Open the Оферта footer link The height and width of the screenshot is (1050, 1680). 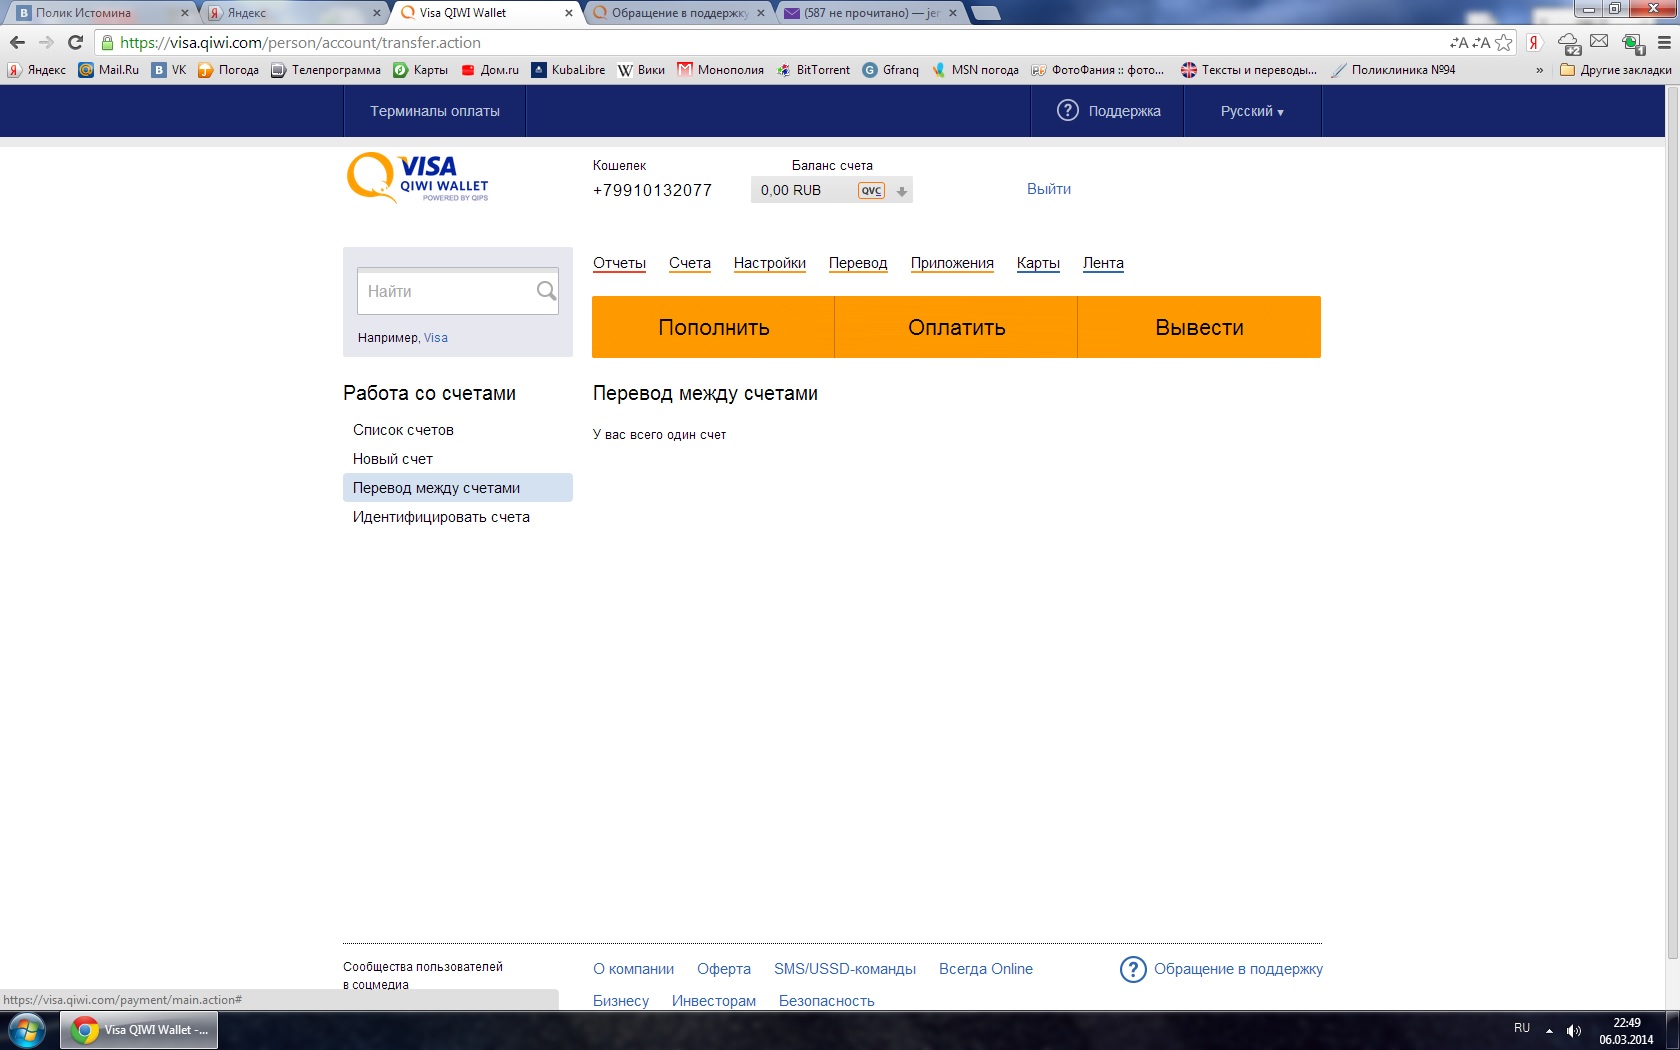point(724,969)
